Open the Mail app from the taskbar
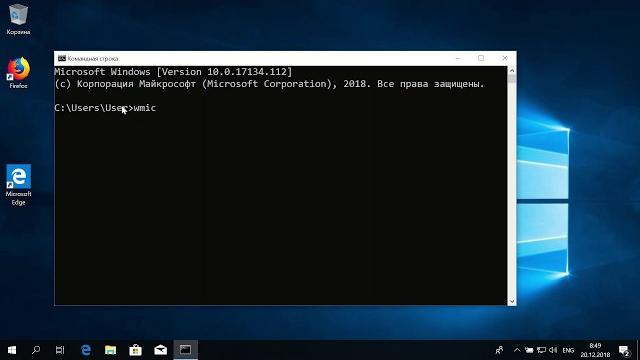This screenshot has height=360, width=640. 160,350
